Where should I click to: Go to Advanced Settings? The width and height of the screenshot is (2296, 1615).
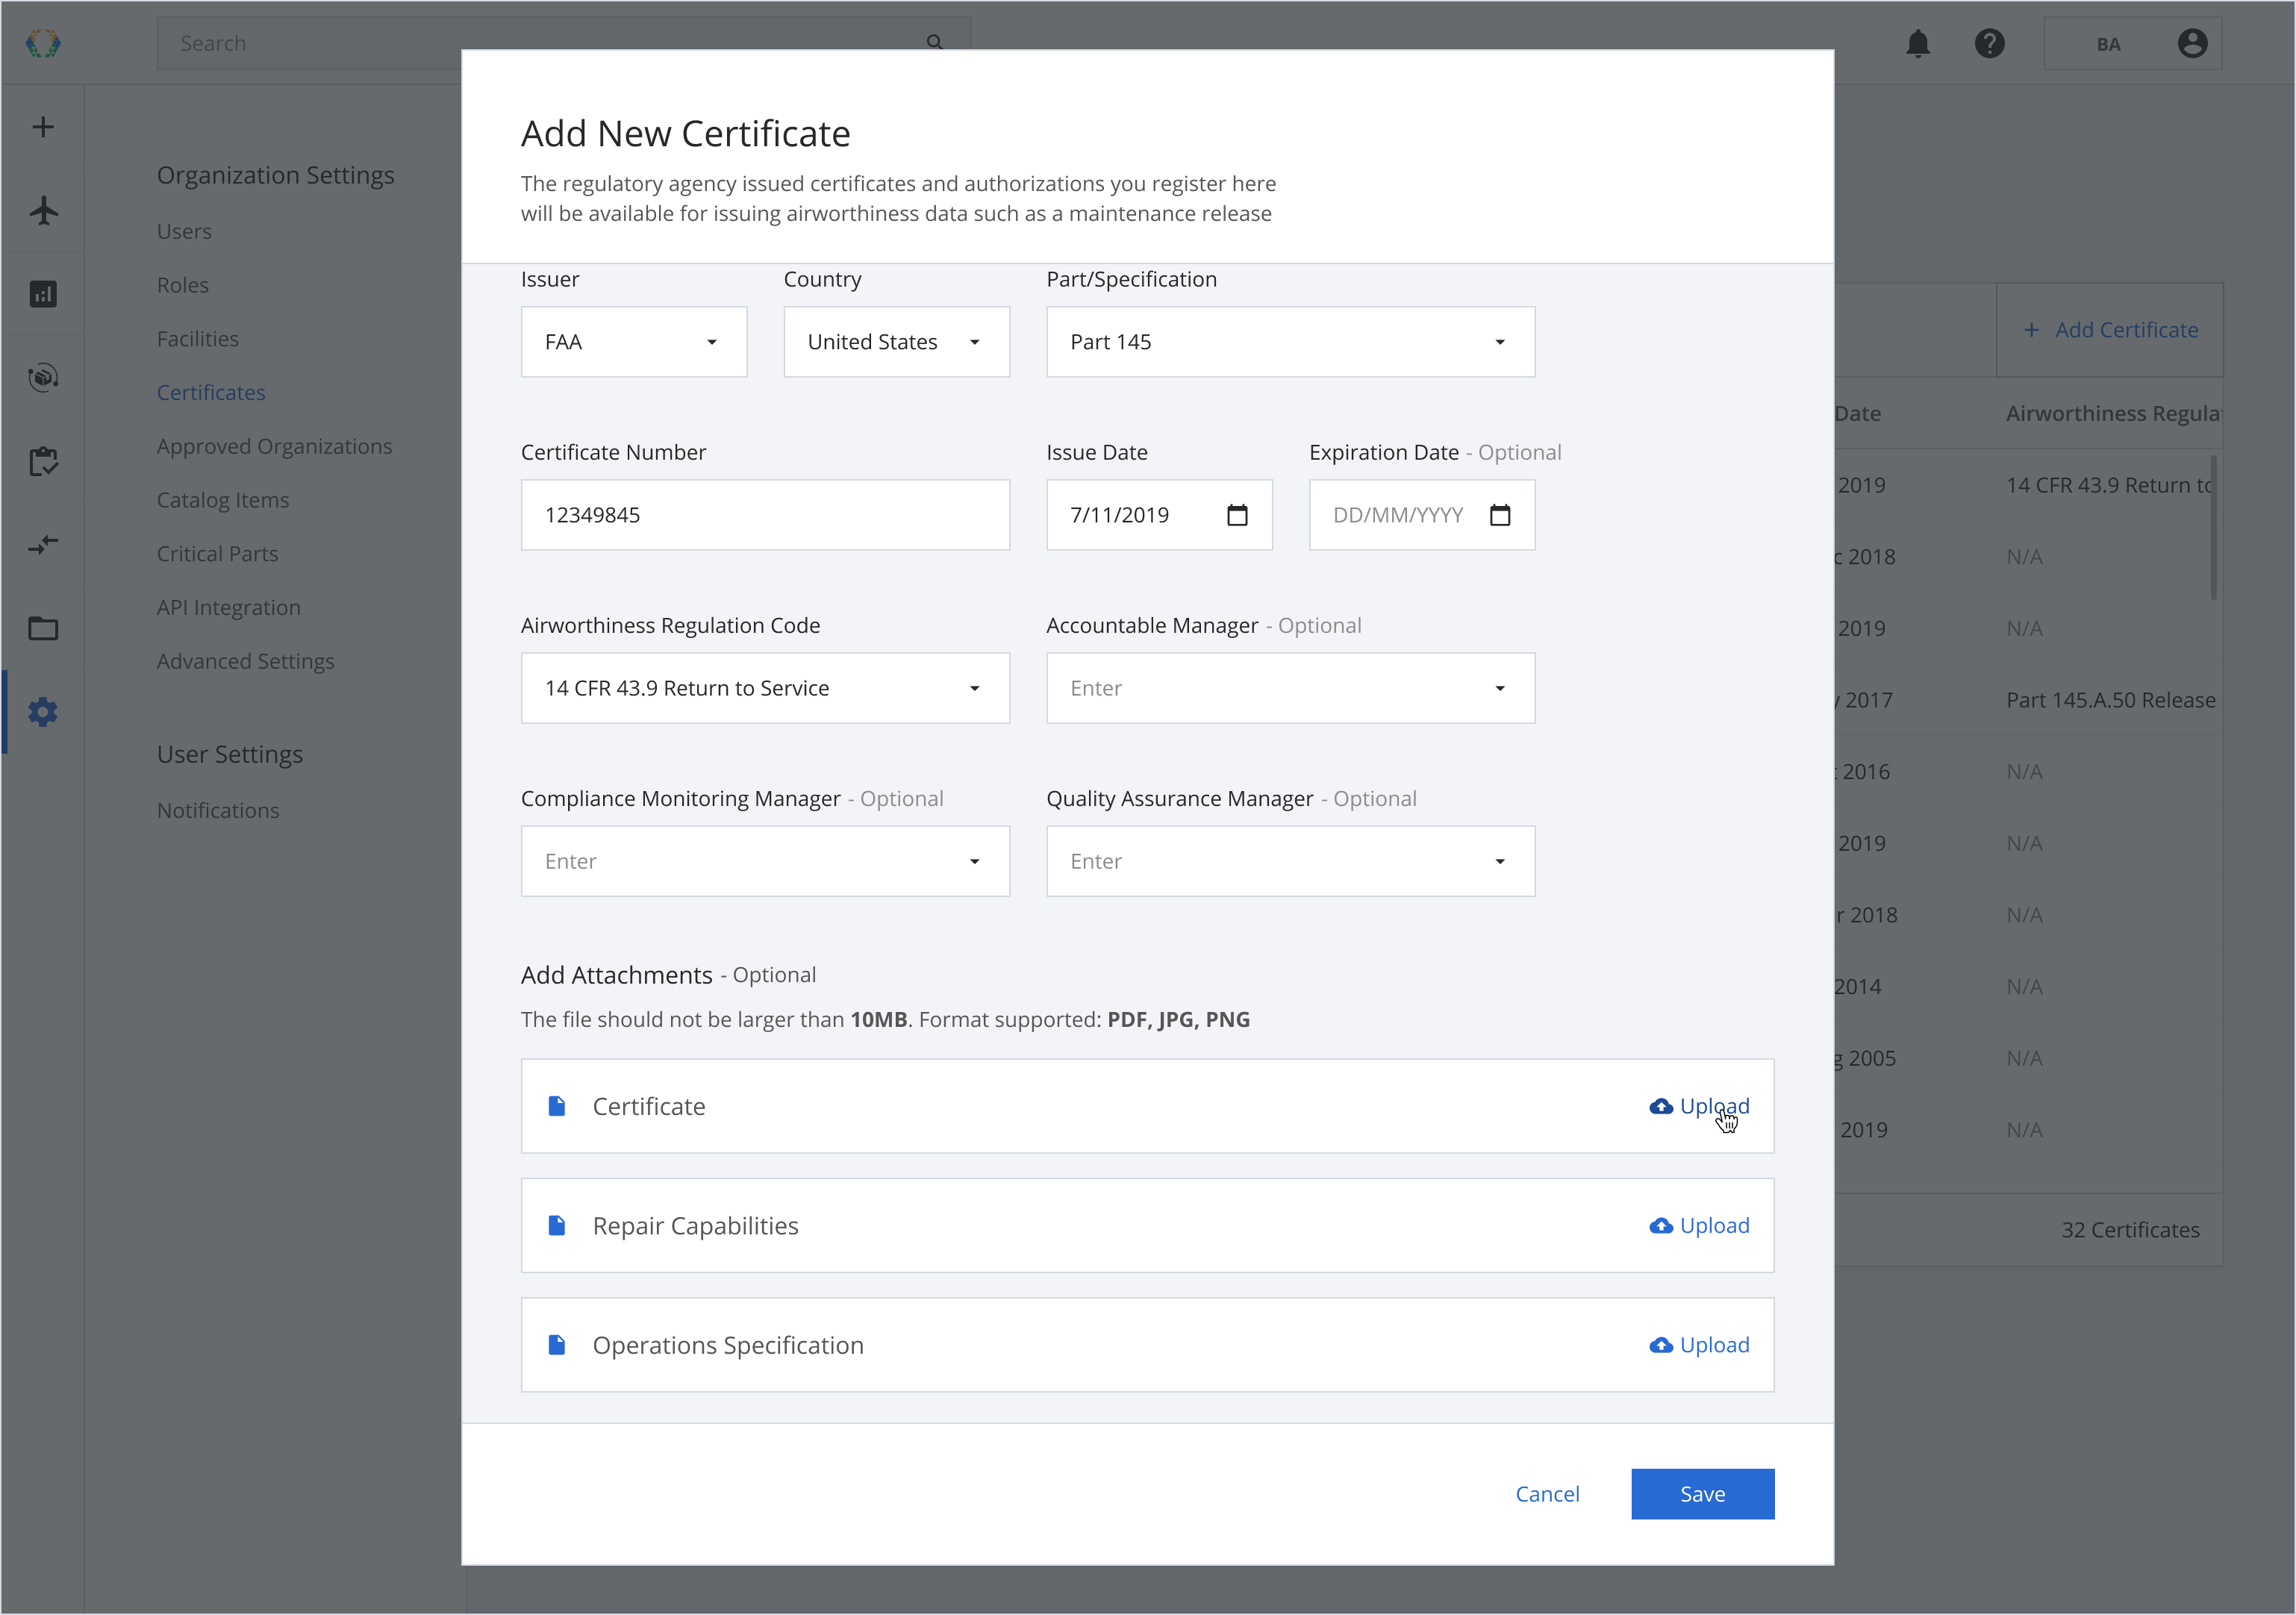coord(246,661)
